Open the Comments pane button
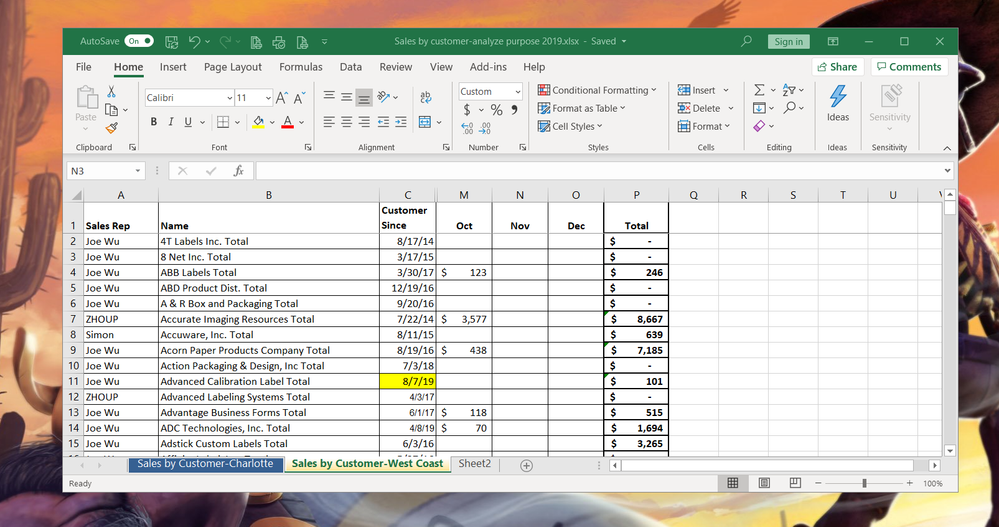This screenshot has width=999, height=527. 909,67
